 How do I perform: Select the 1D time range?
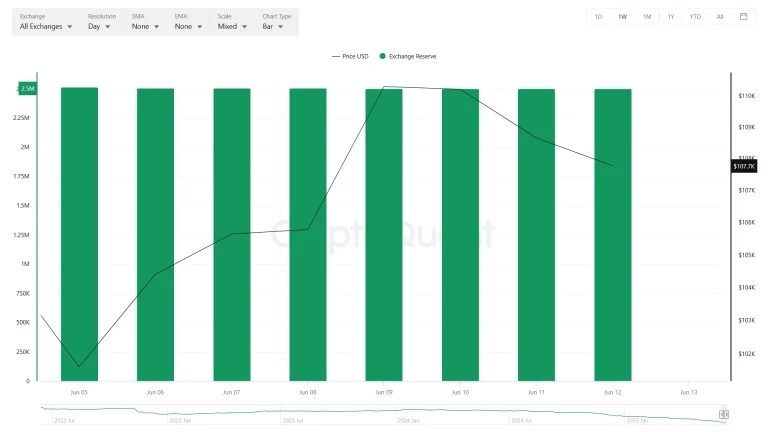pyautogui.click(x=598, y=16)
